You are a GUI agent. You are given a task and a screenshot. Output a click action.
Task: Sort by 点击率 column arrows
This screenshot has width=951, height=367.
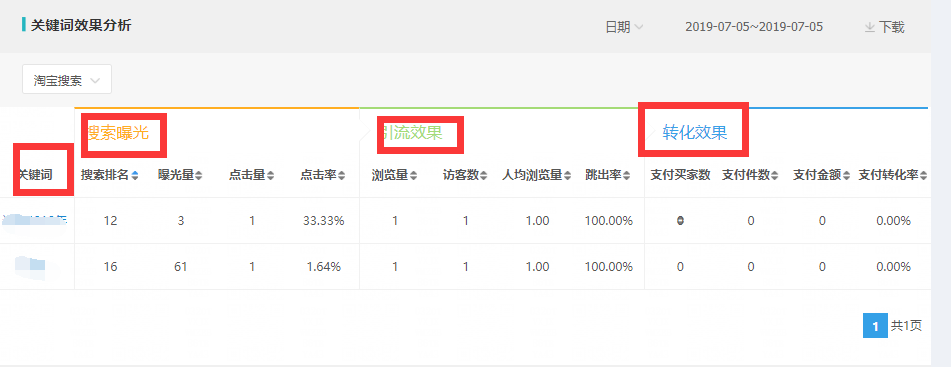click(341, 176)
